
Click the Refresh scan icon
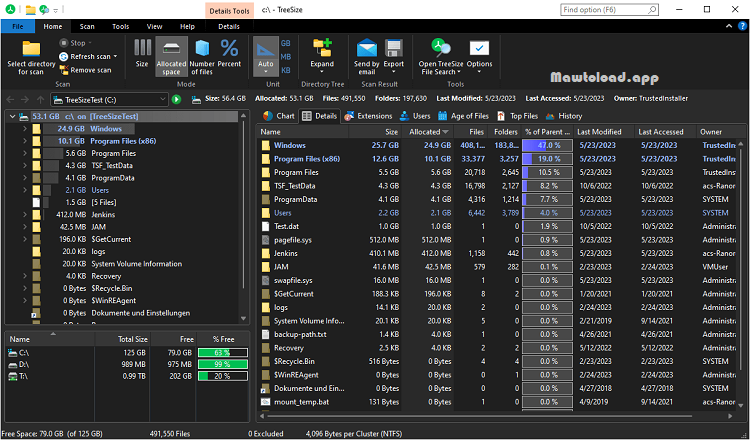point(63,56)
